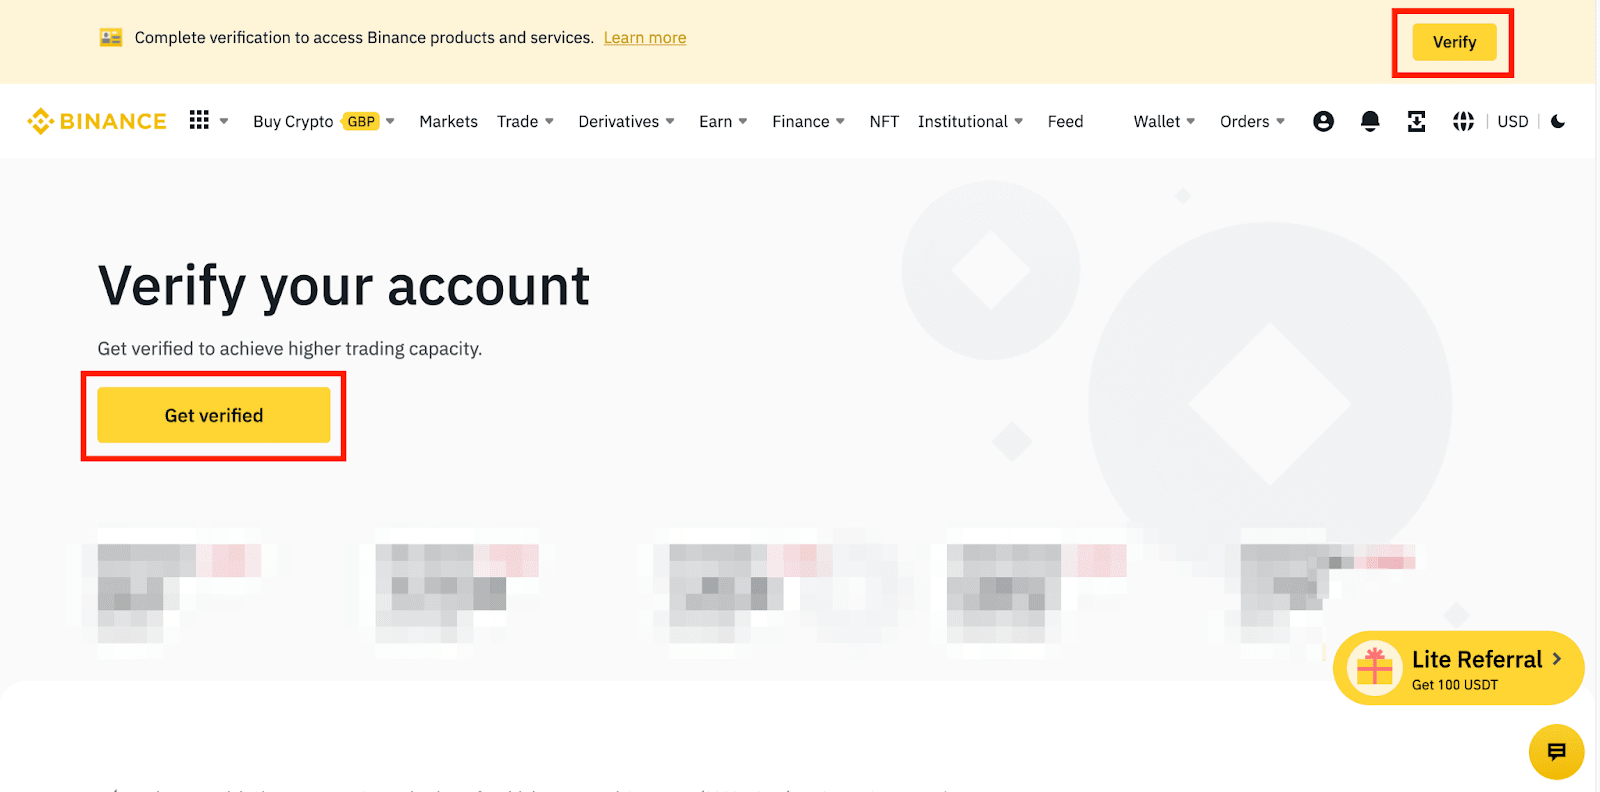Expand the Earn menu
This screenshot has width=1600, height=792.
click(723, 121)
